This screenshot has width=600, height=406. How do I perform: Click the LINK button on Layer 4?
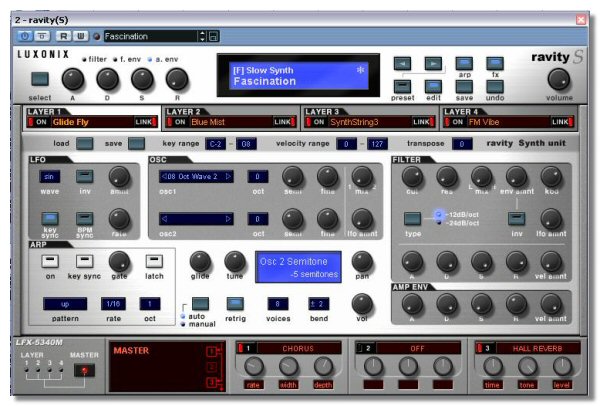tap(562, 122)
